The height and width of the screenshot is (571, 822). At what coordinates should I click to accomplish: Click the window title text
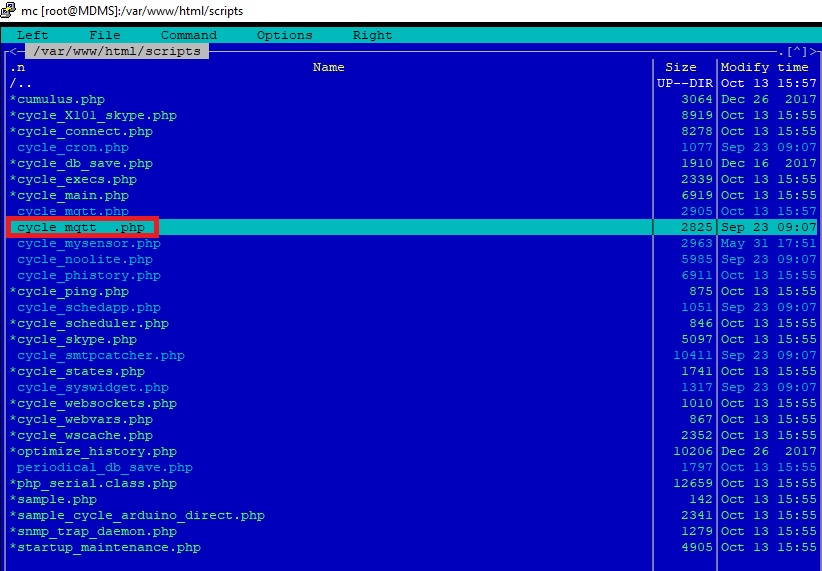point(132,10)
